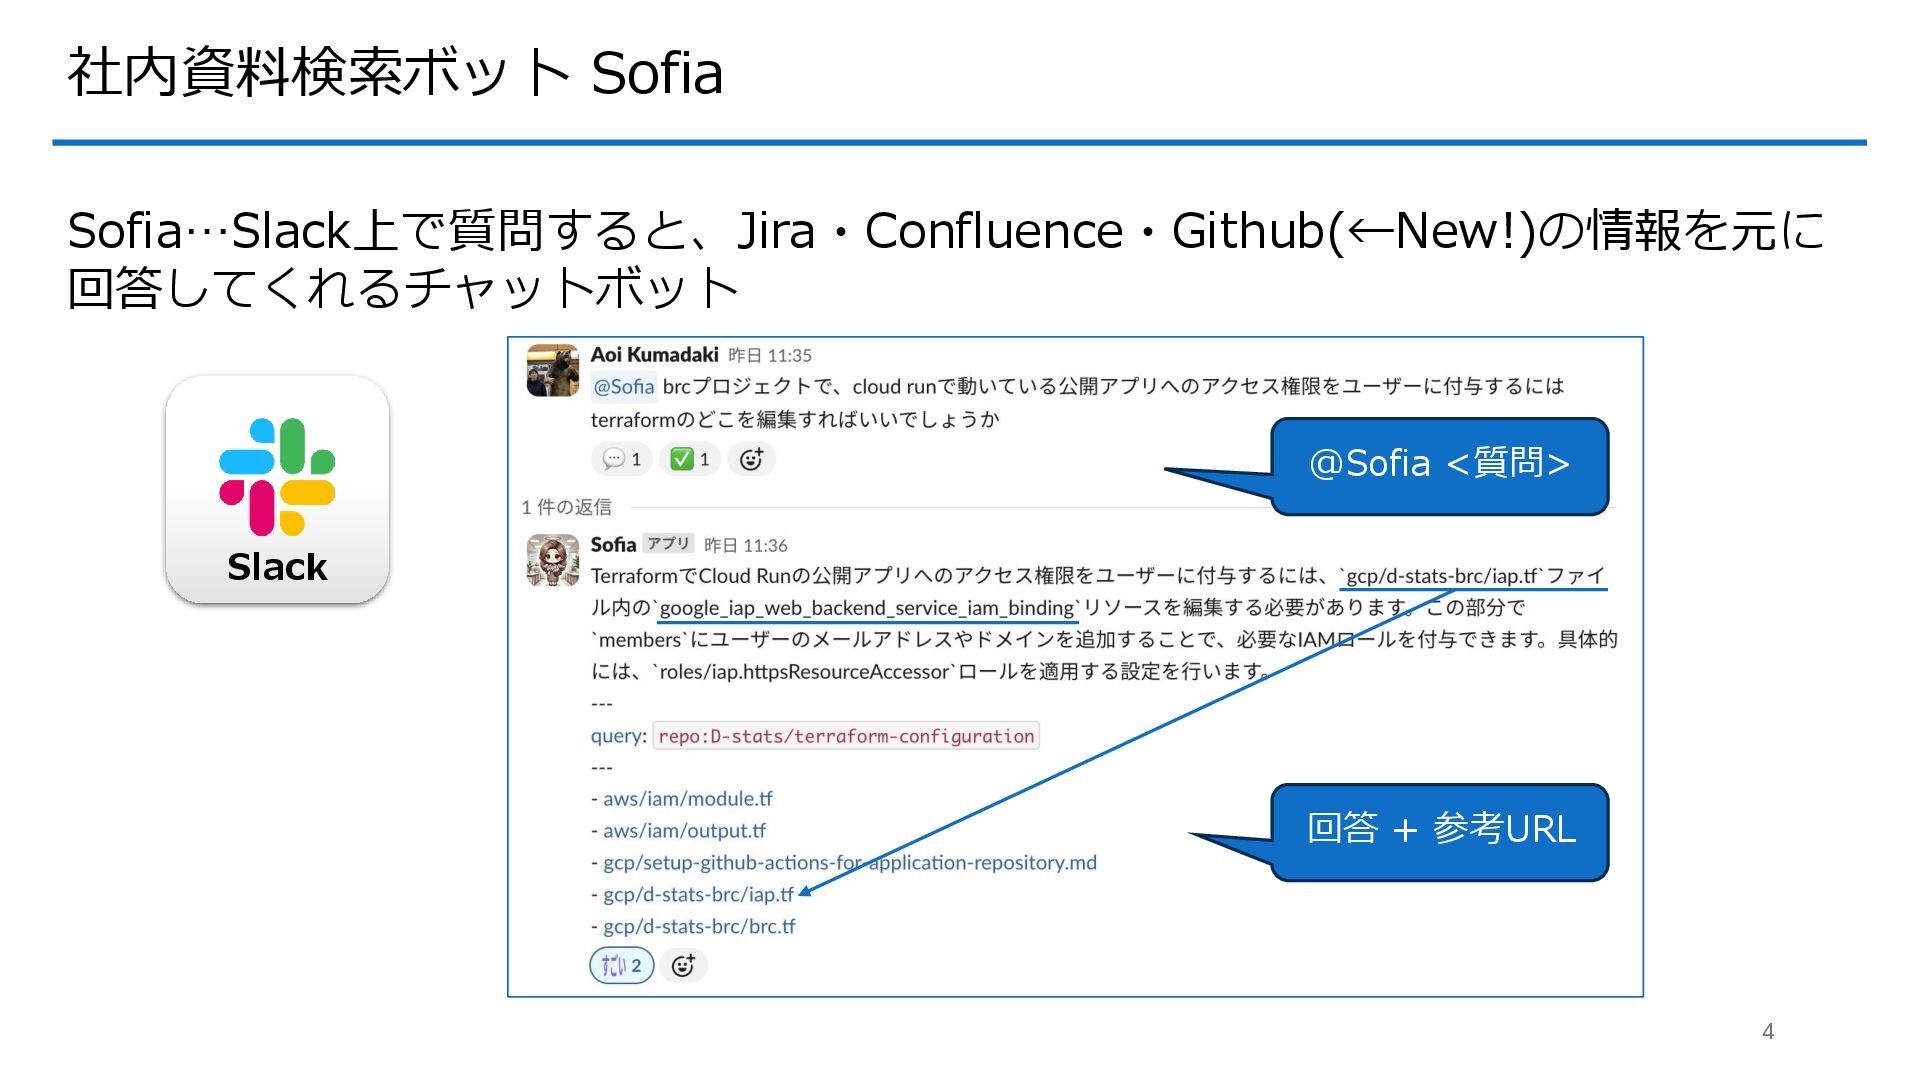Click the repo:D-stats/terraform-configuration query code
Image resolution: width=1920 pixels, height=1080 pixels.
click(846, 736)
